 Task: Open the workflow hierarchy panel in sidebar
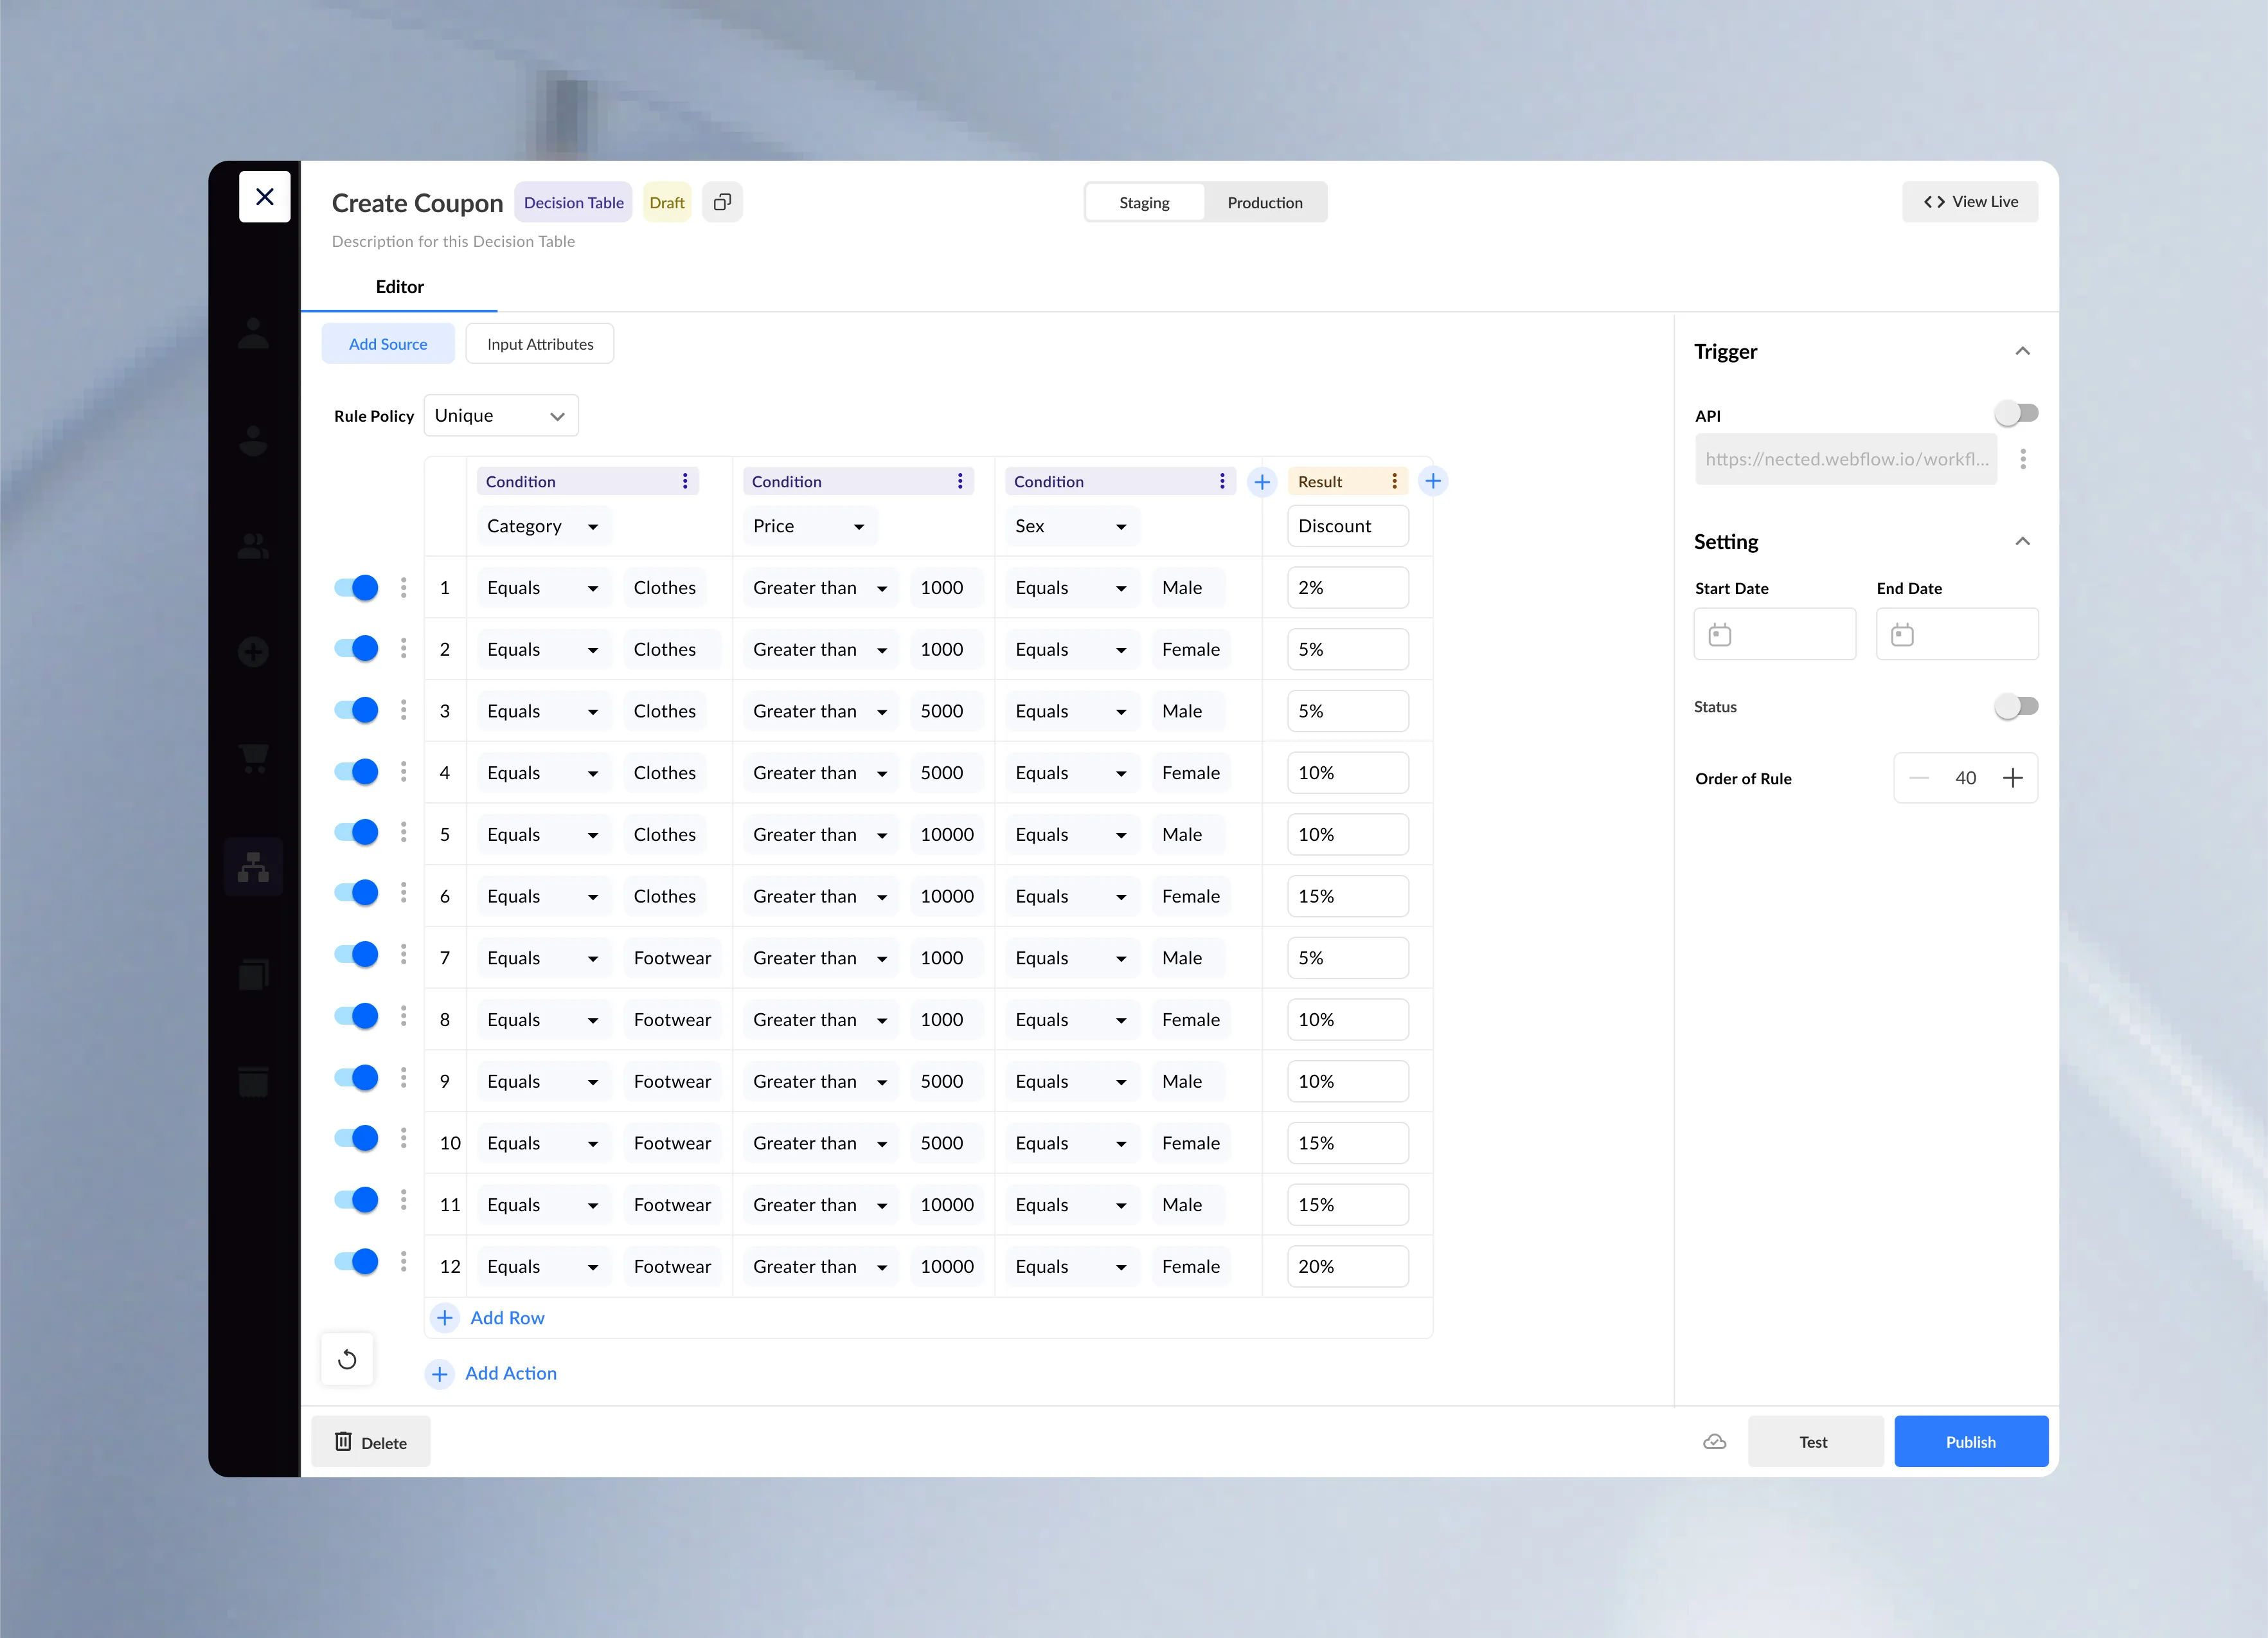point(254,866)
